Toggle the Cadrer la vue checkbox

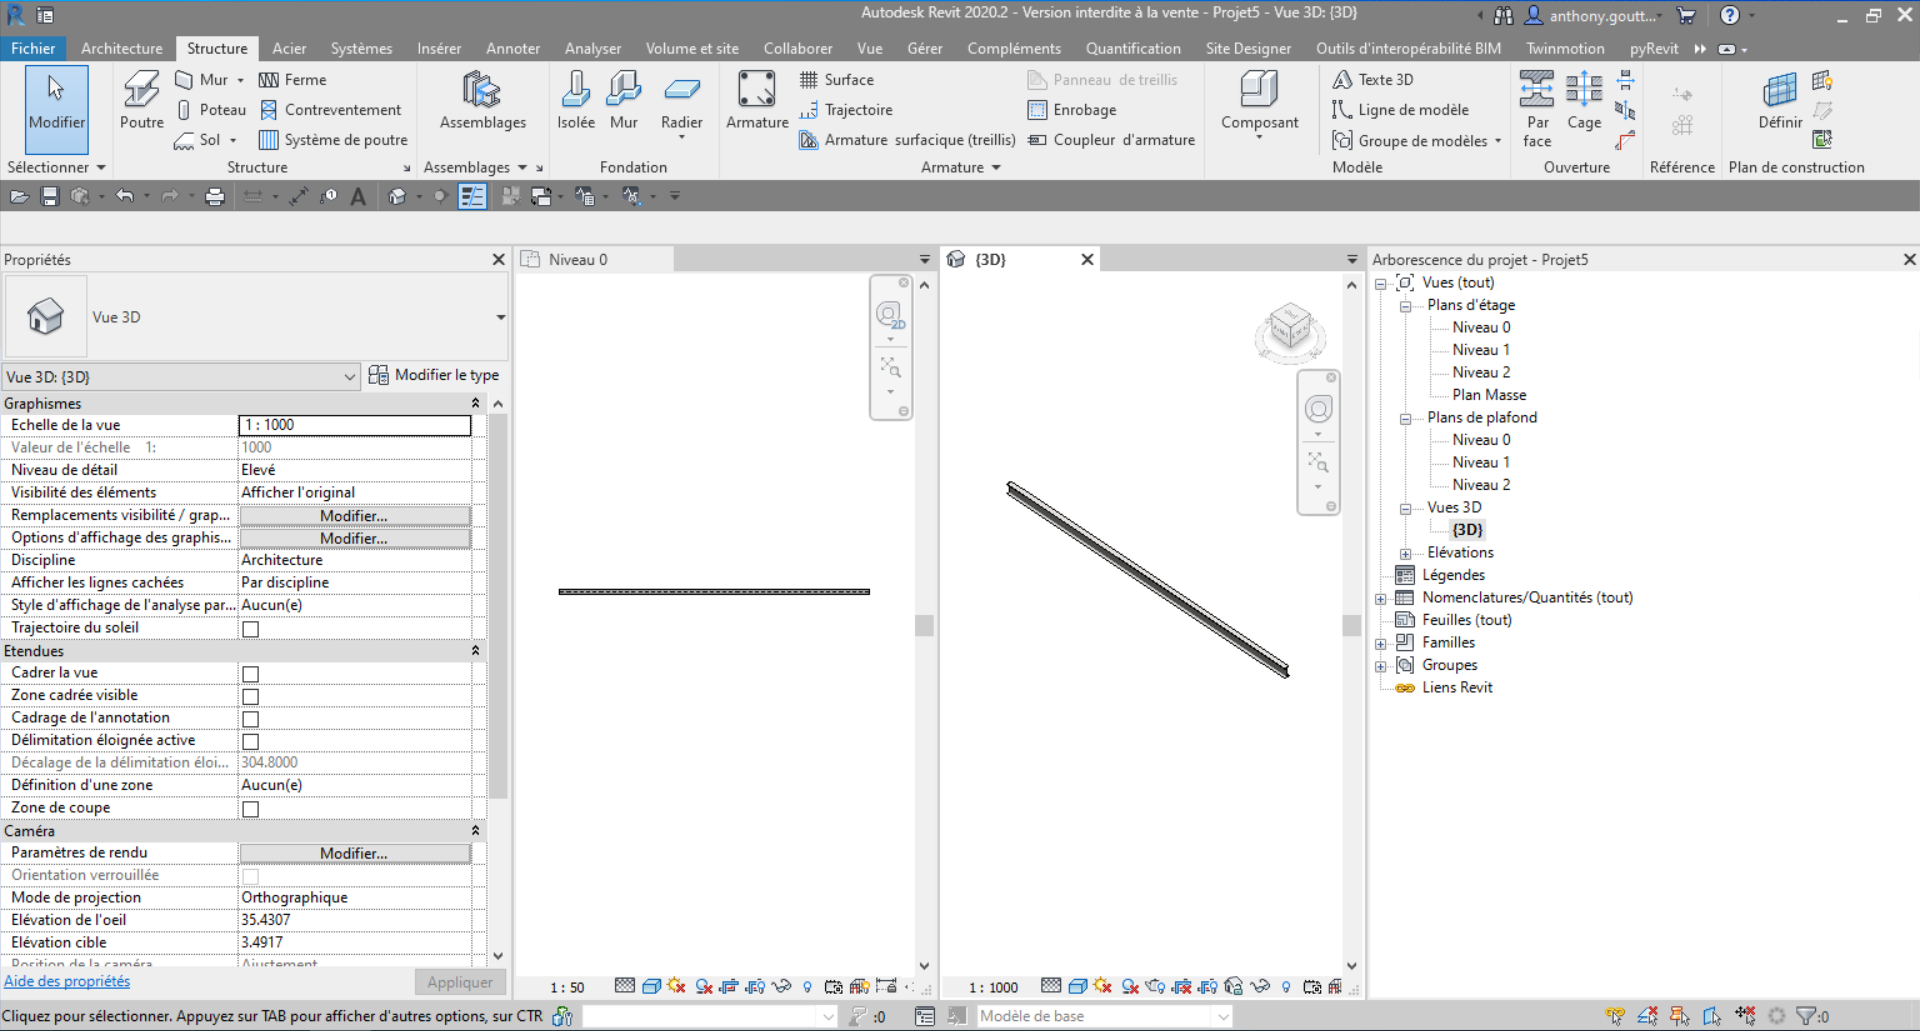coord(251,674)
